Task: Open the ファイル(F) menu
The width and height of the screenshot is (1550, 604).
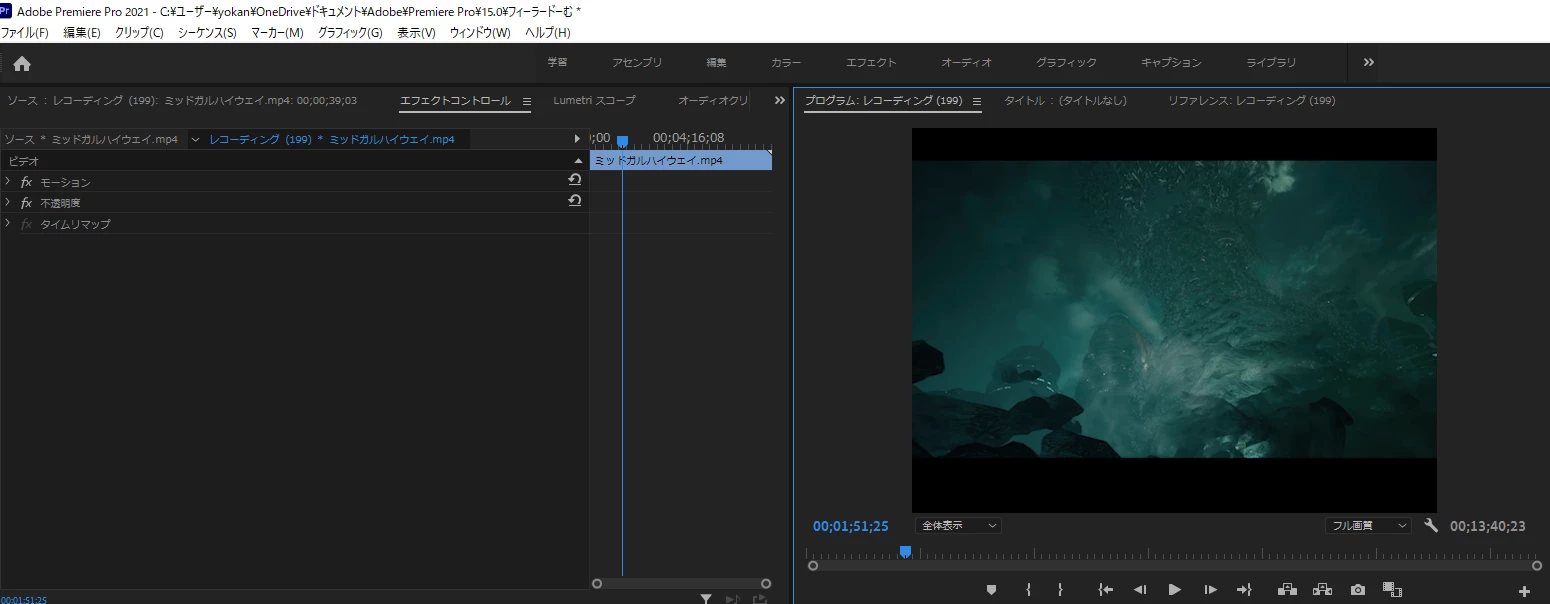Action: click(x=24, y=33)
